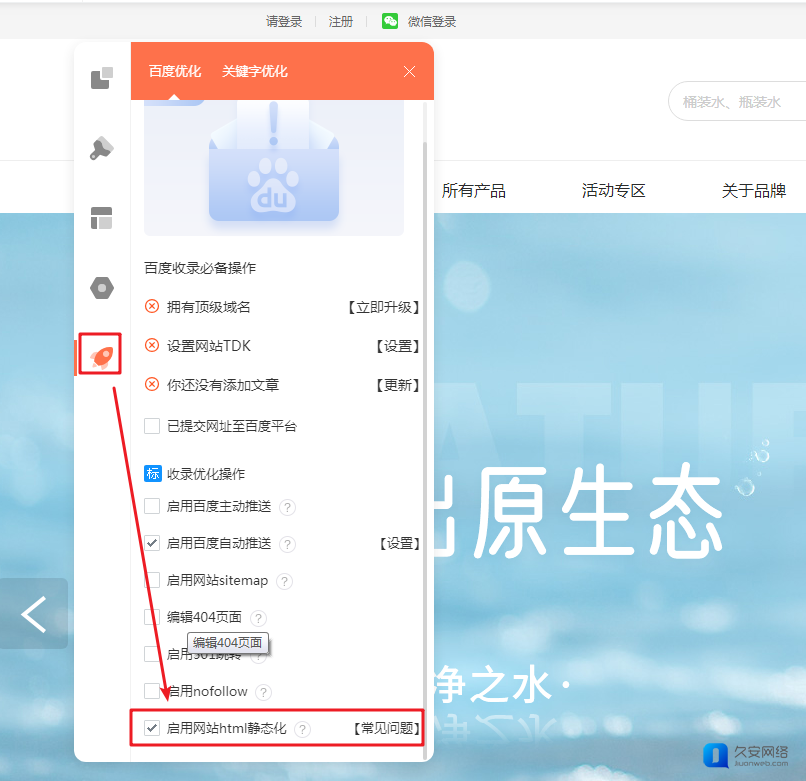Screen dimensions: 806x781
Task: Click help icon beside 启用百度主动推送
Action: [x=288, y=507]
